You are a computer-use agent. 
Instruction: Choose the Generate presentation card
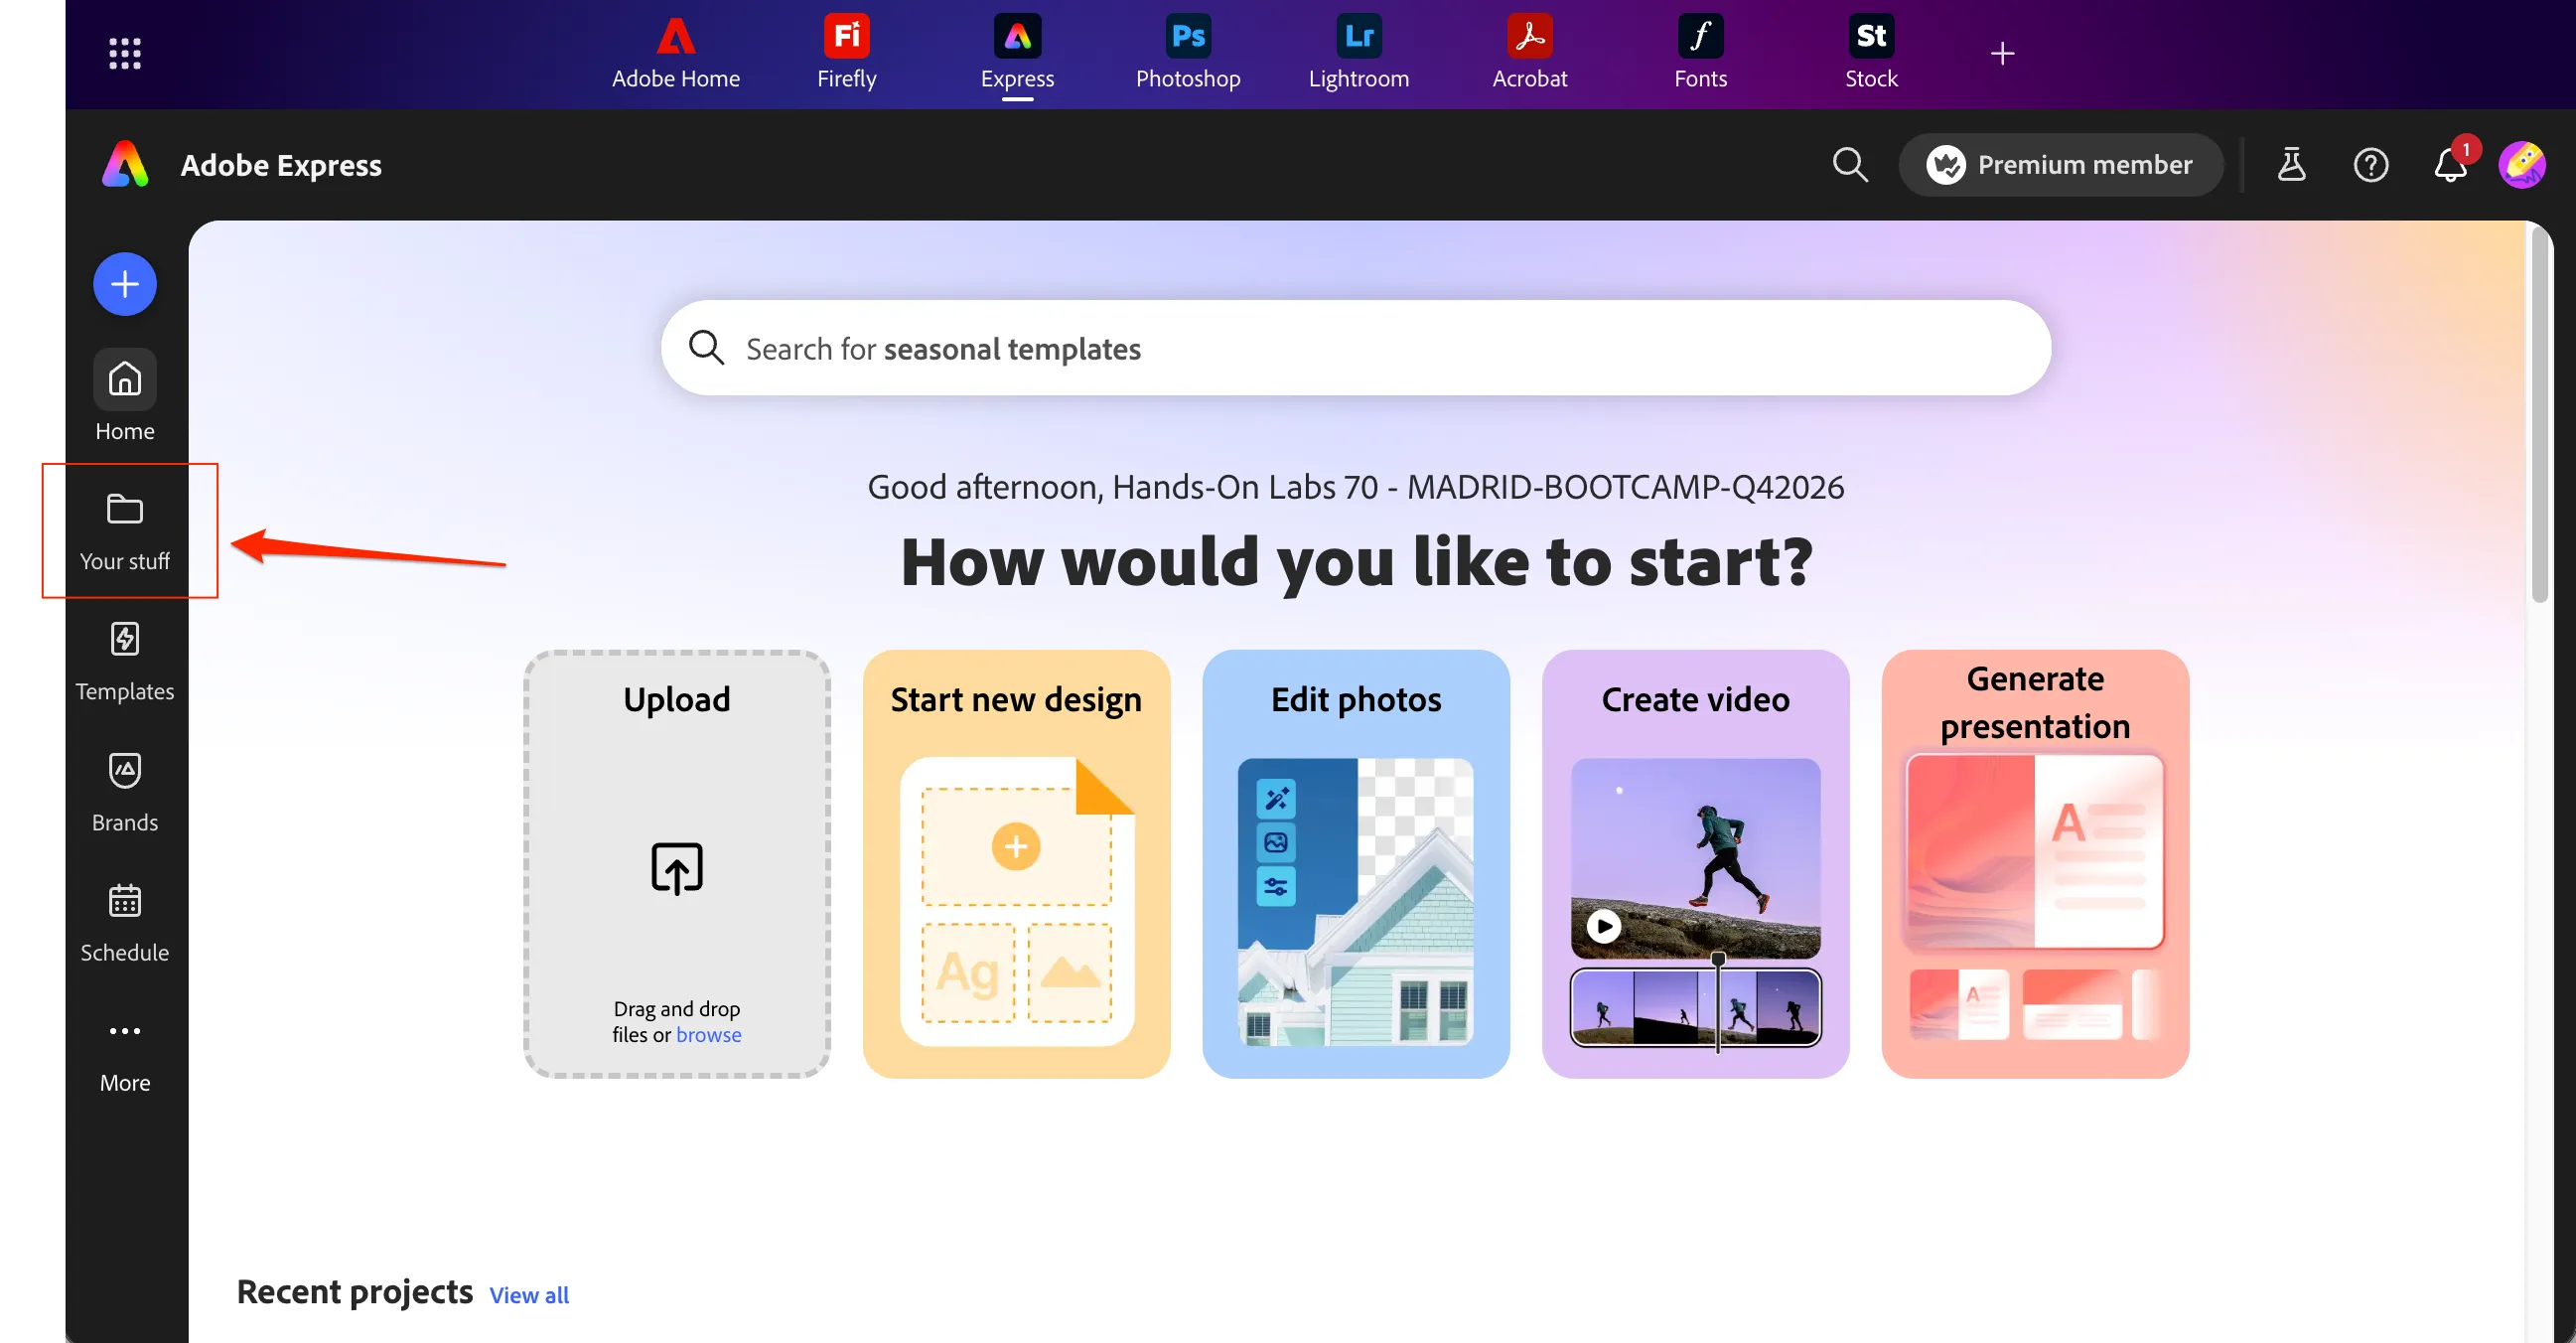click(2035, 864)
